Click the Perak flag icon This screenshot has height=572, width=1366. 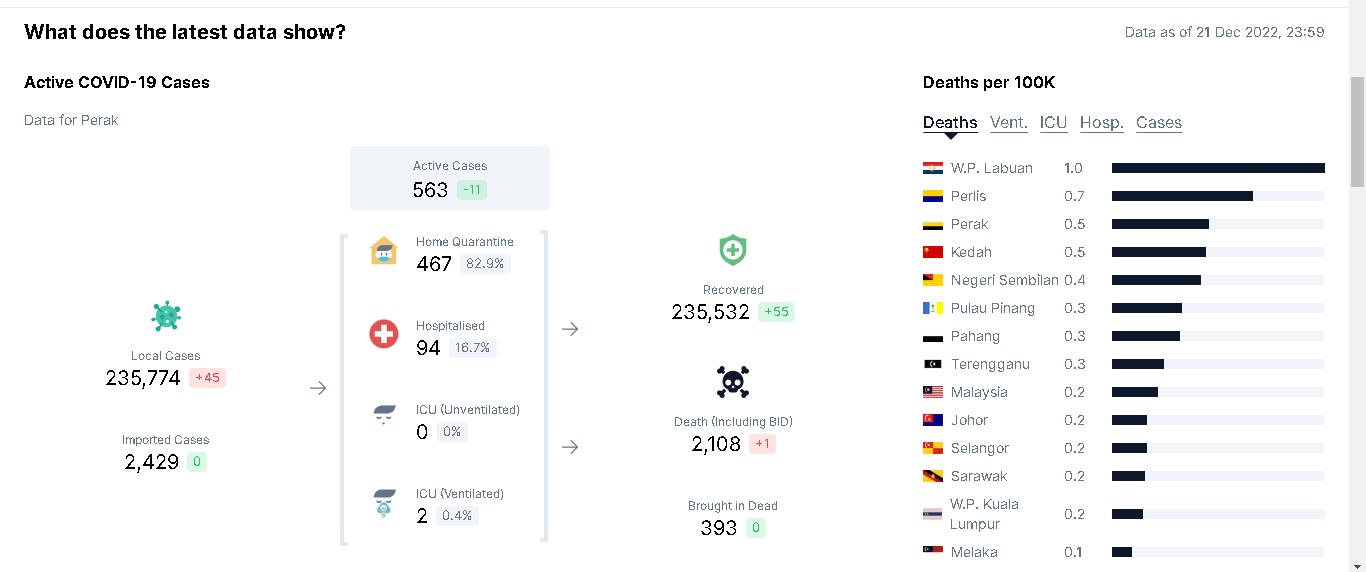933,224
